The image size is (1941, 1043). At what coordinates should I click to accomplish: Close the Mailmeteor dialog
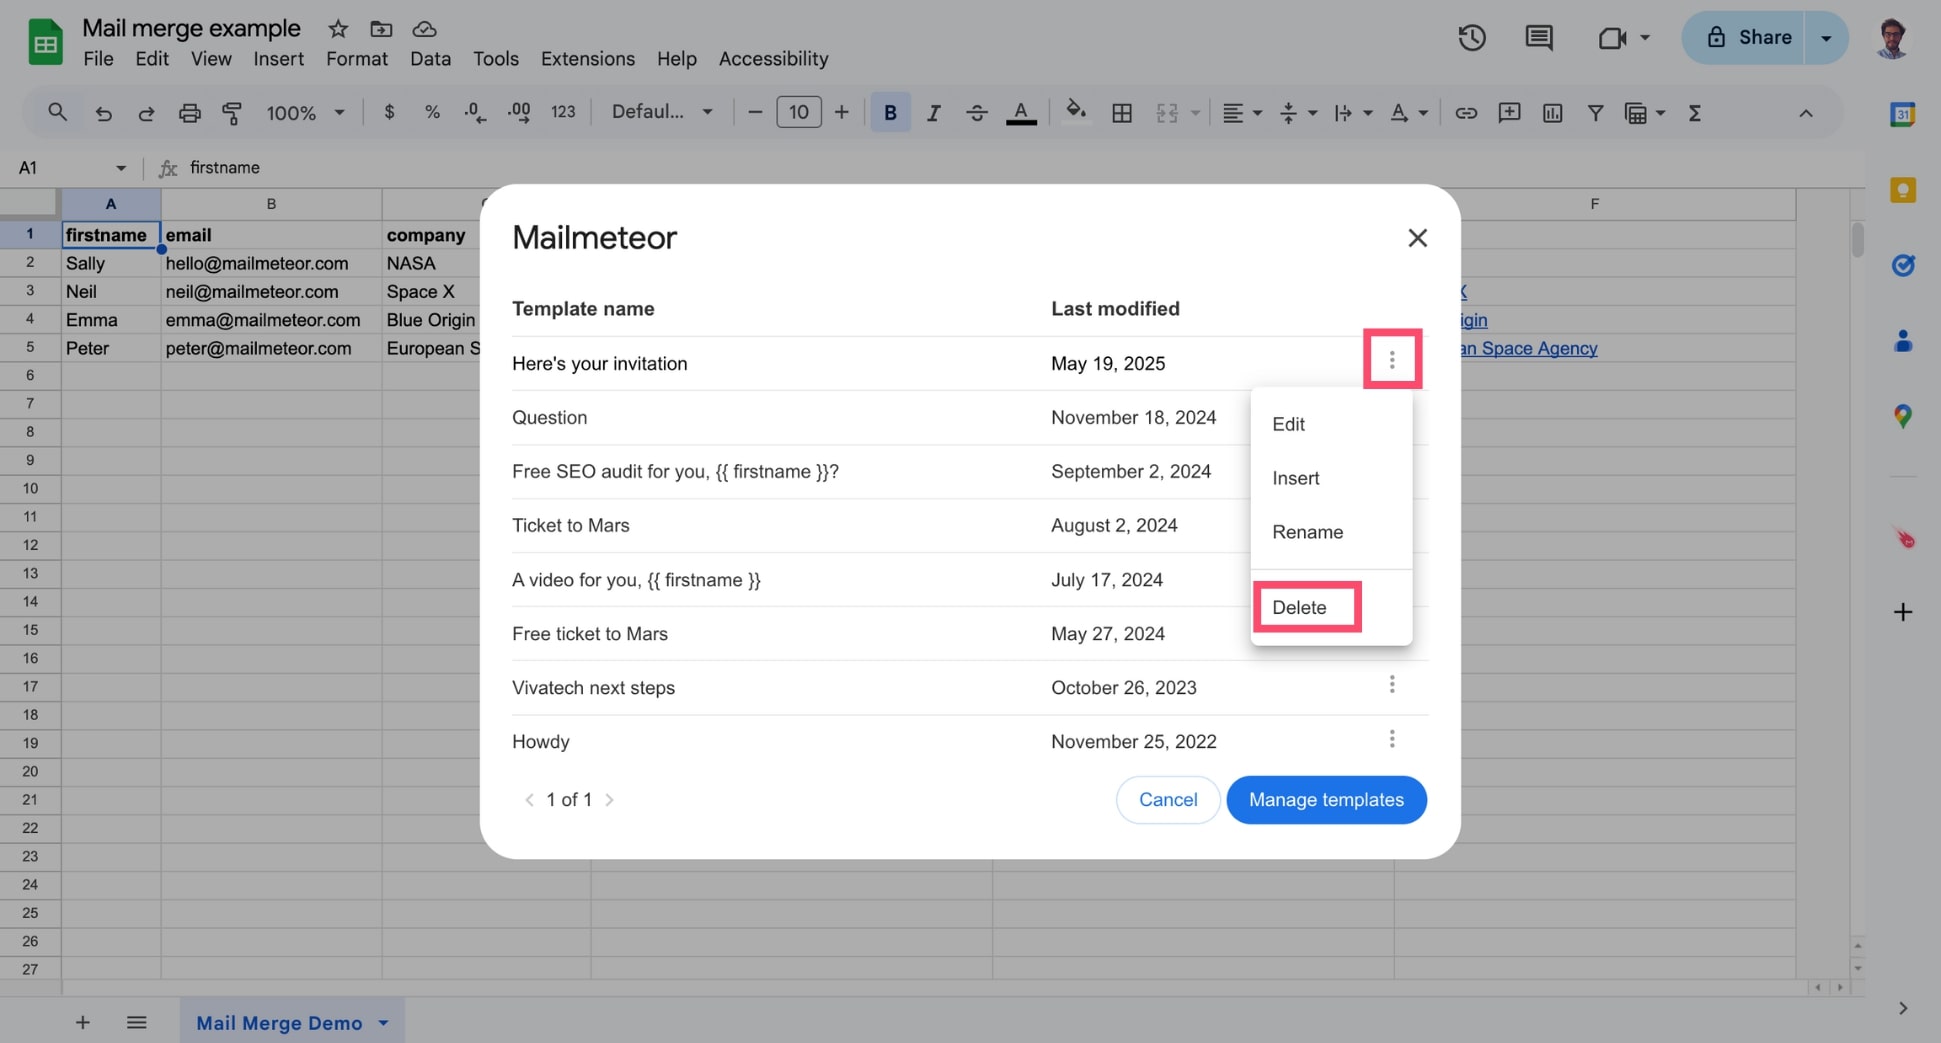pos(1417,238)
